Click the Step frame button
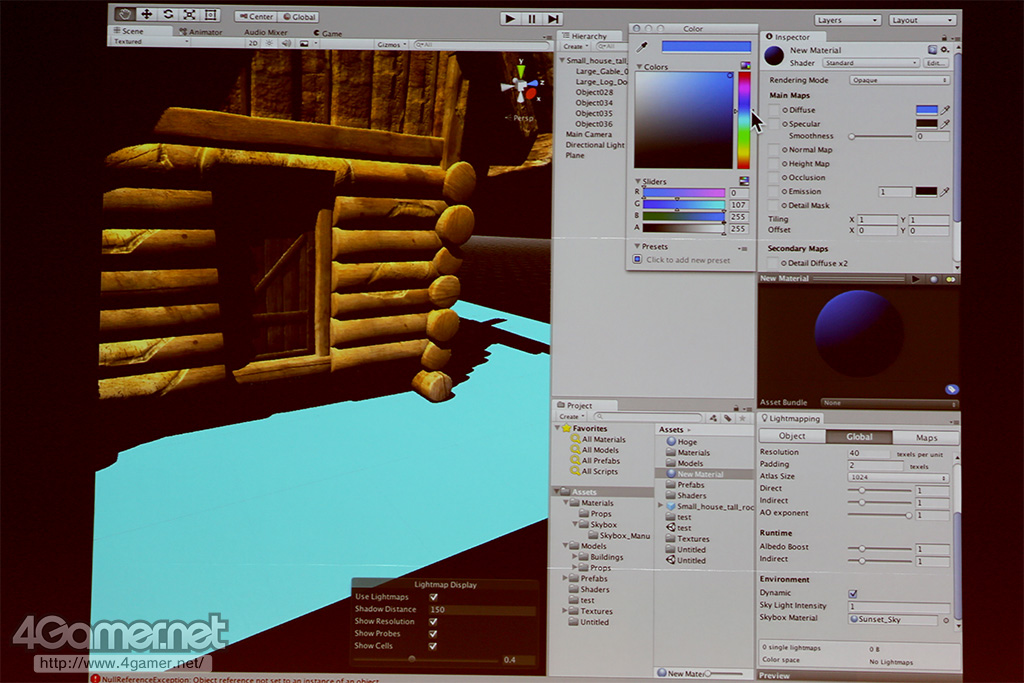Screen dimensions: 1024x683 pyautogui.click(x=553, y=19)
